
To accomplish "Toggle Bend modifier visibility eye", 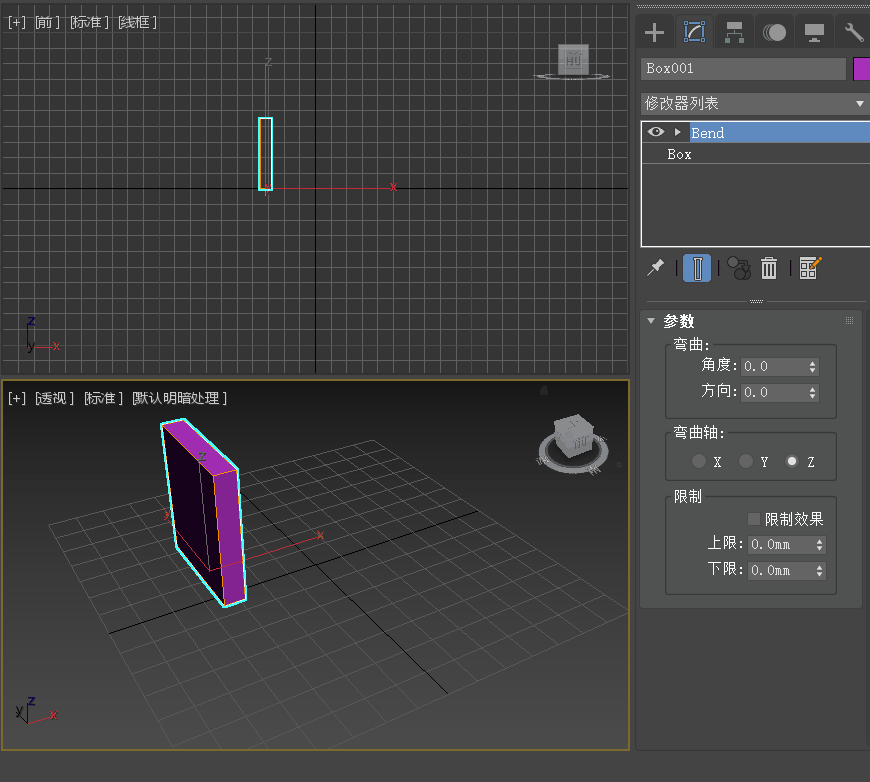I will tap(656, 132).
